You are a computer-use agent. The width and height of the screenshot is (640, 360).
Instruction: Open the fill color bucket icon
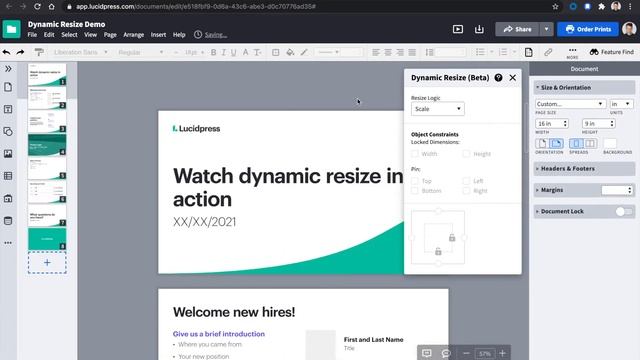(x=290, y=52)
